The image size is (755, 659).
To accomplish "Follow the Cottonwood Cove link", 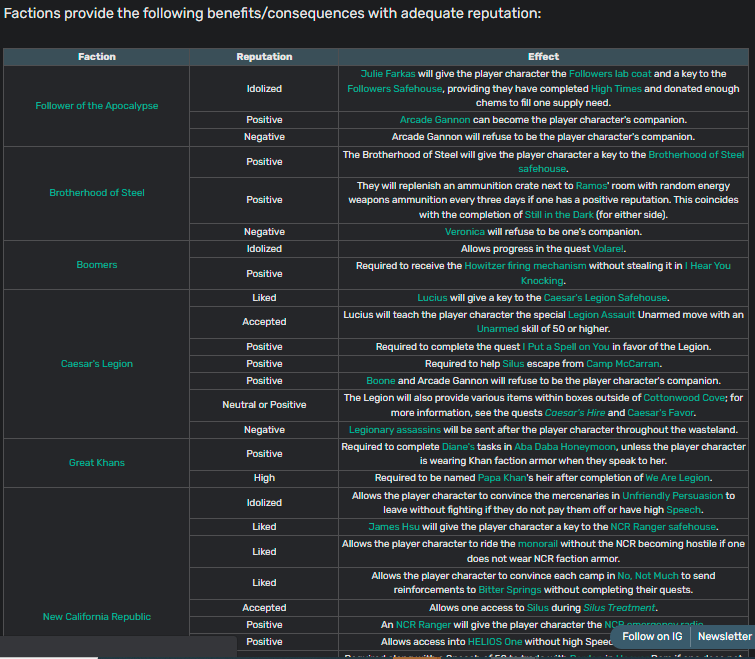I will pos(684,398).
